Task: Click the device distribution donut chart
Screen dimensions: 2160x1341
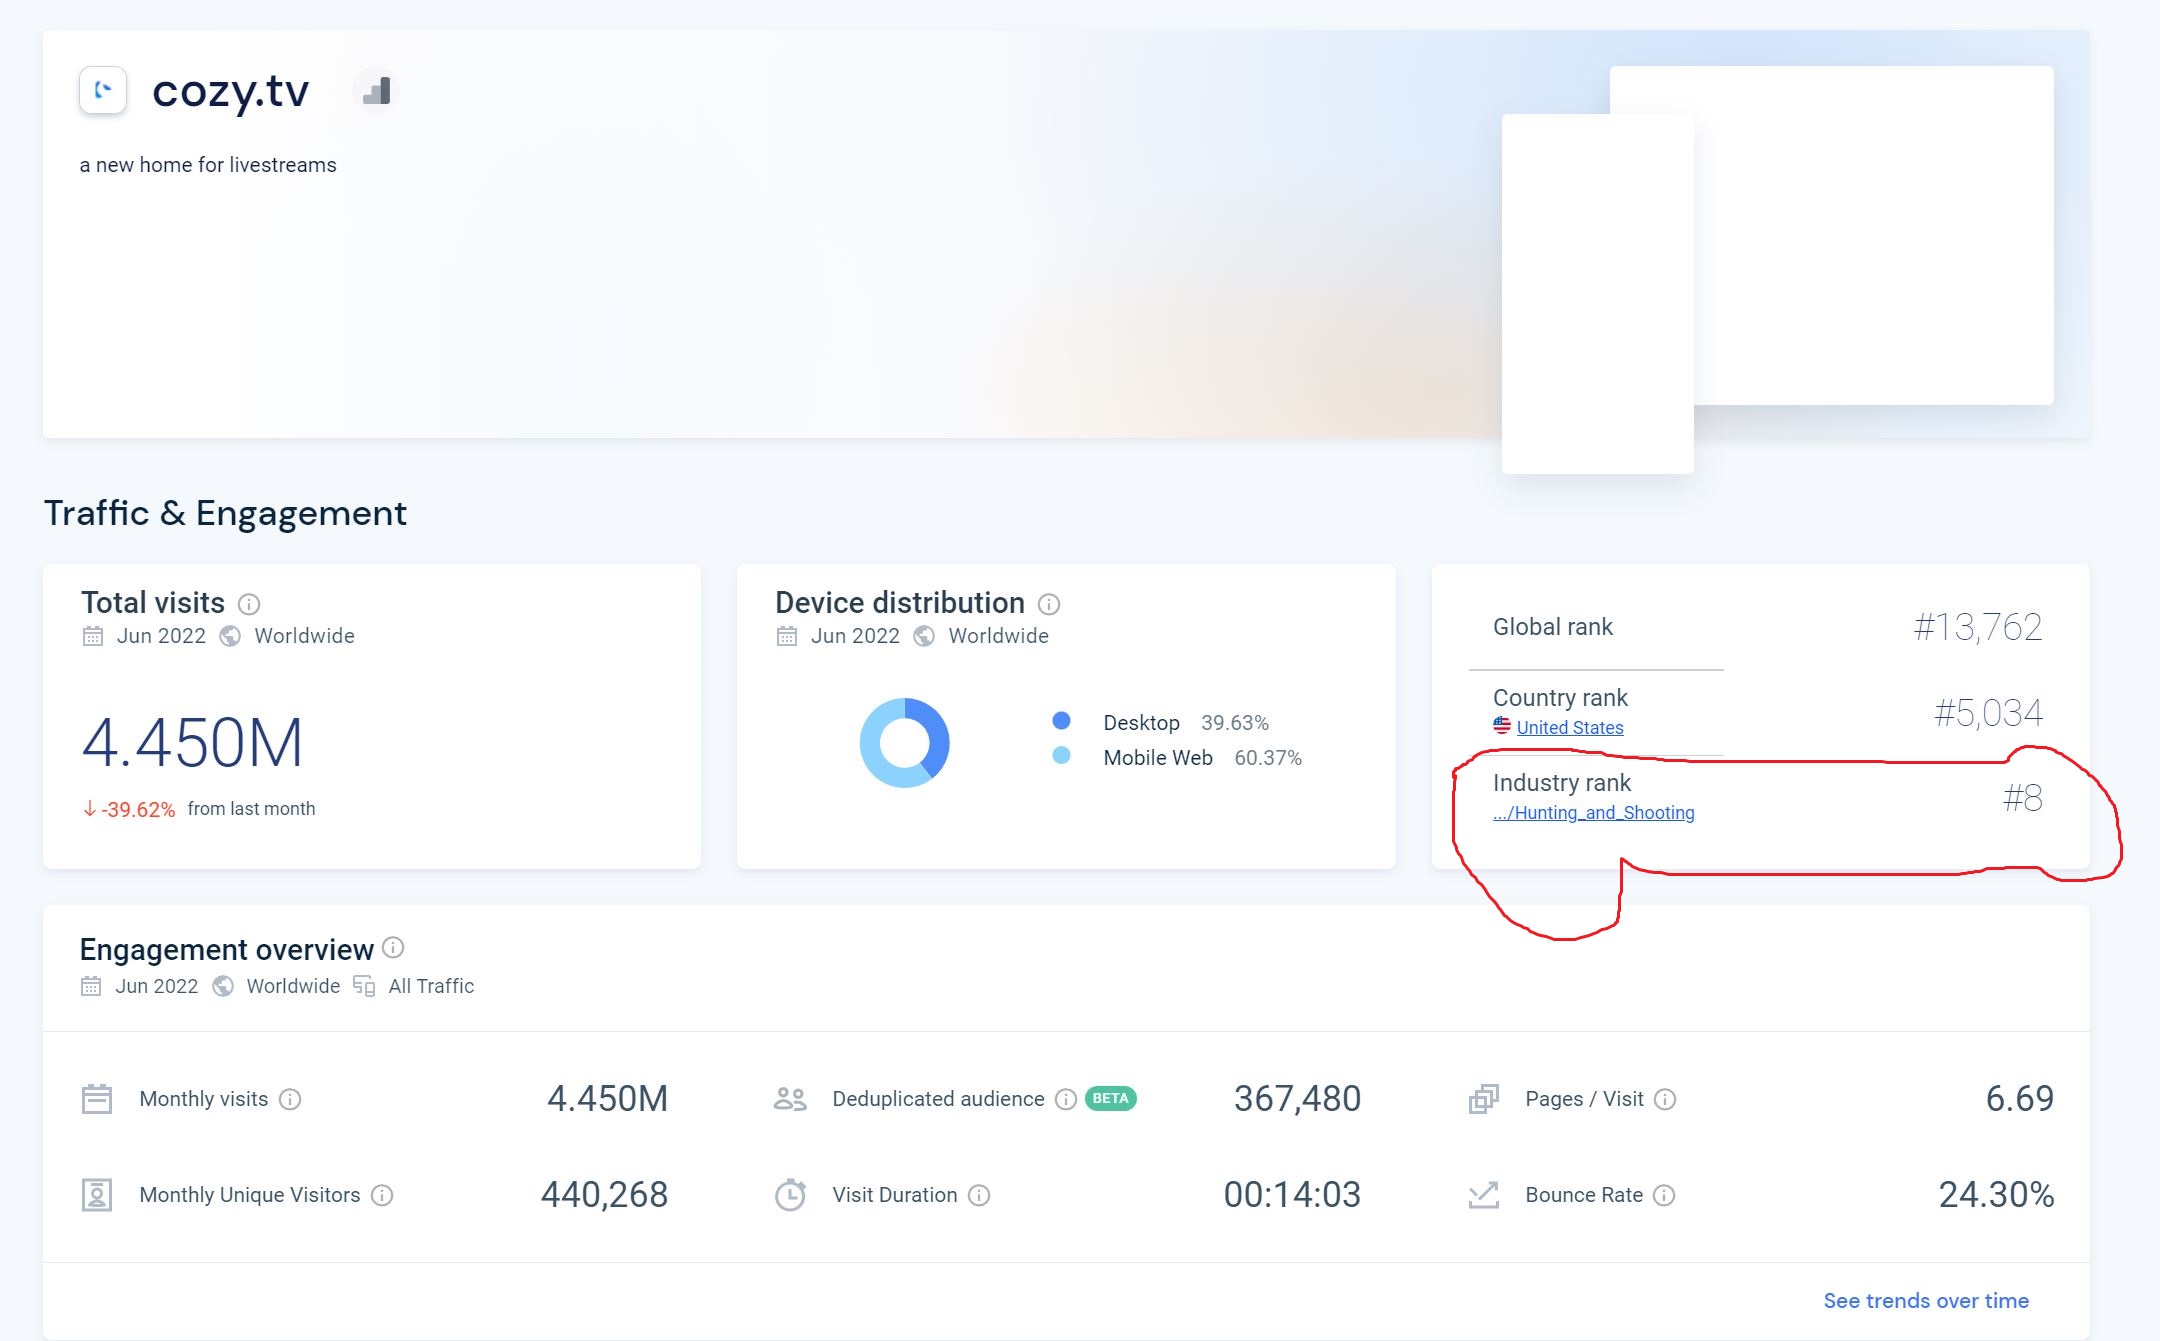Action: (x=905, y=743)
